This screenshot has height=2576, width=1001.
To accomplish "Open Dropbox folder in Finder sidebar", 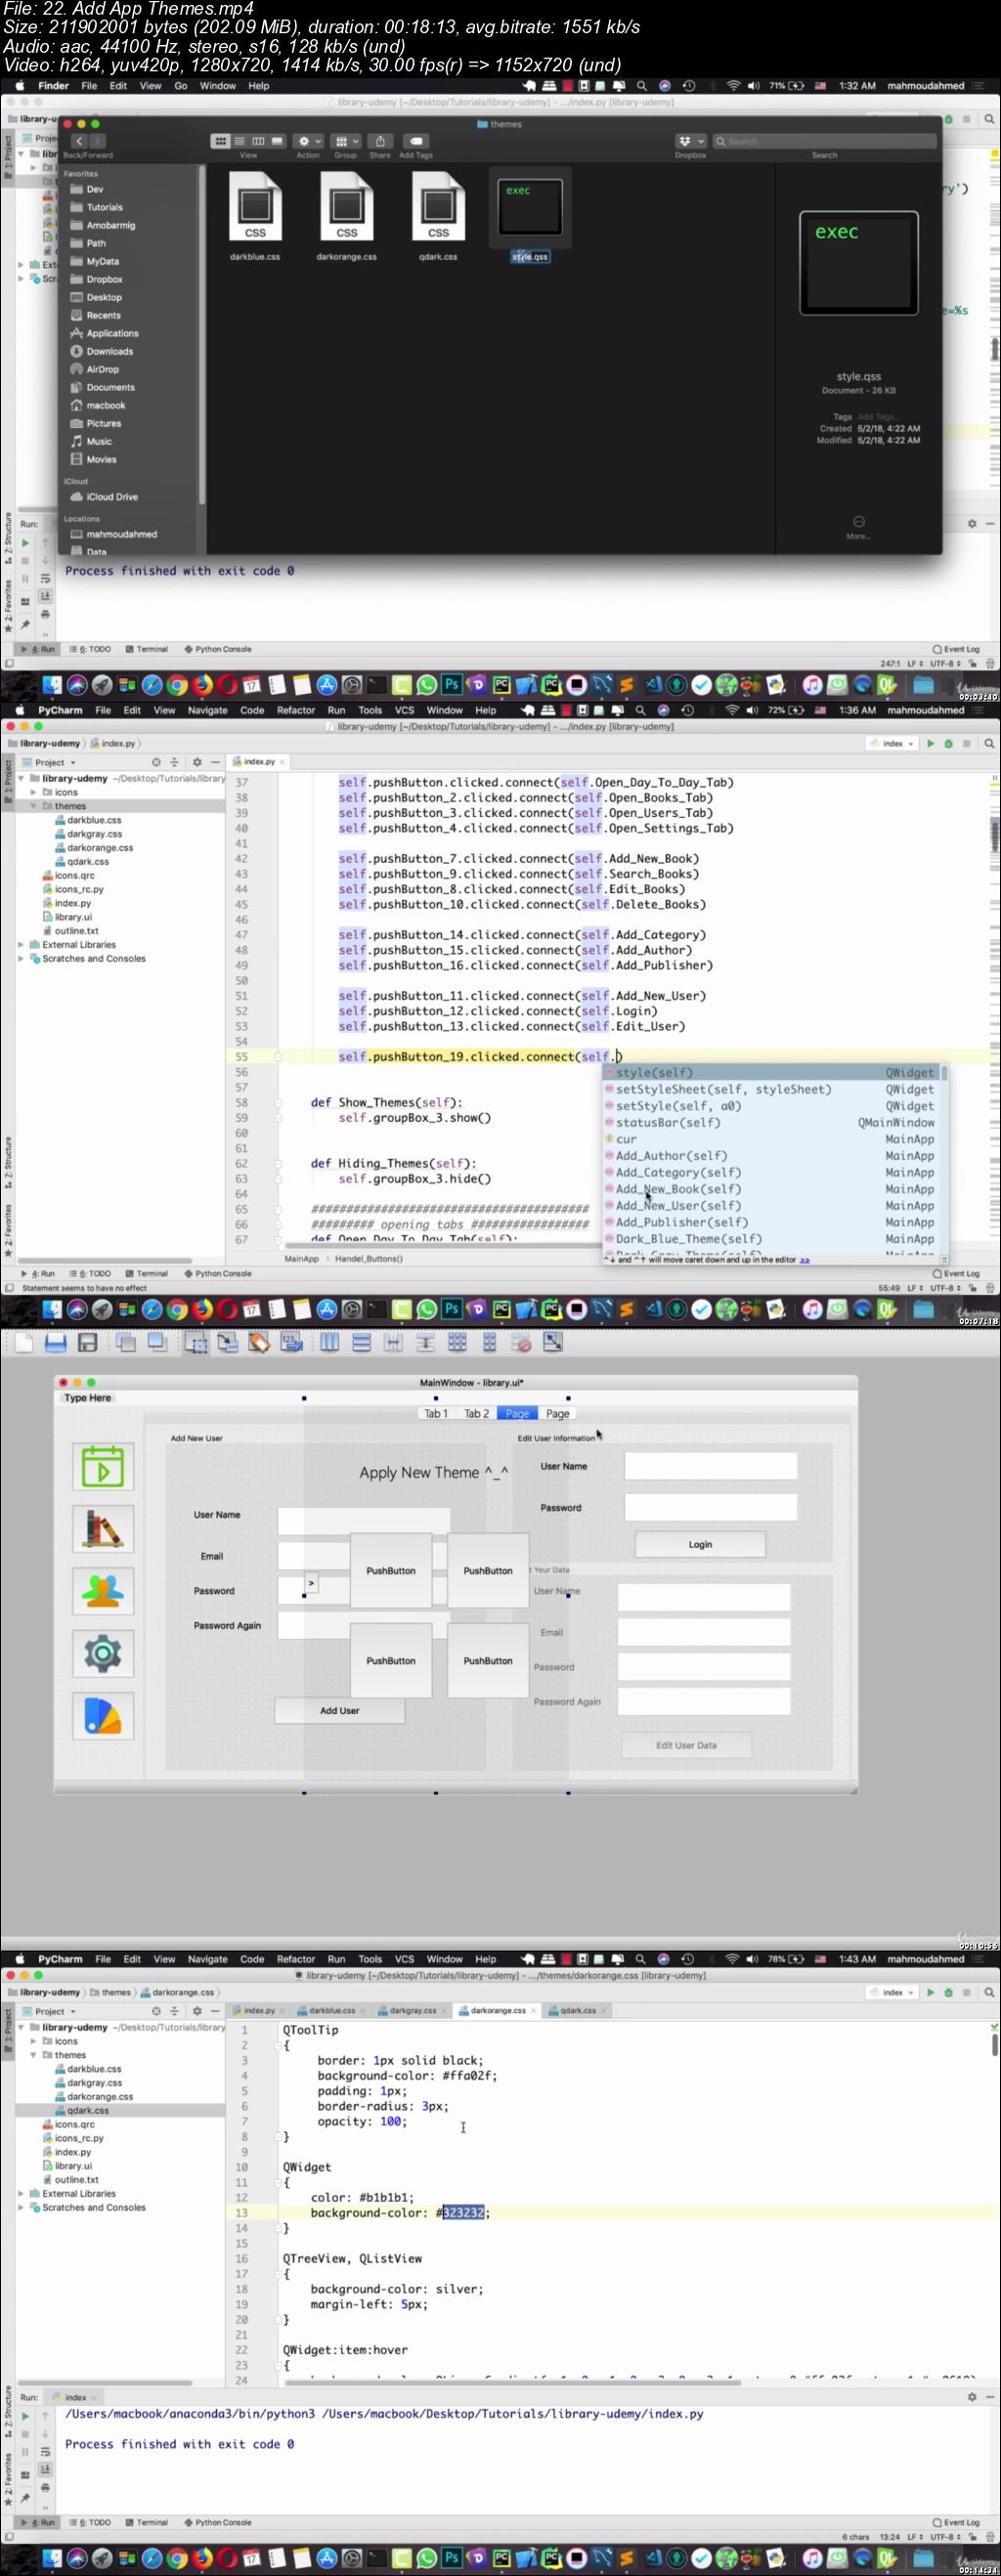I will (104, 279).
